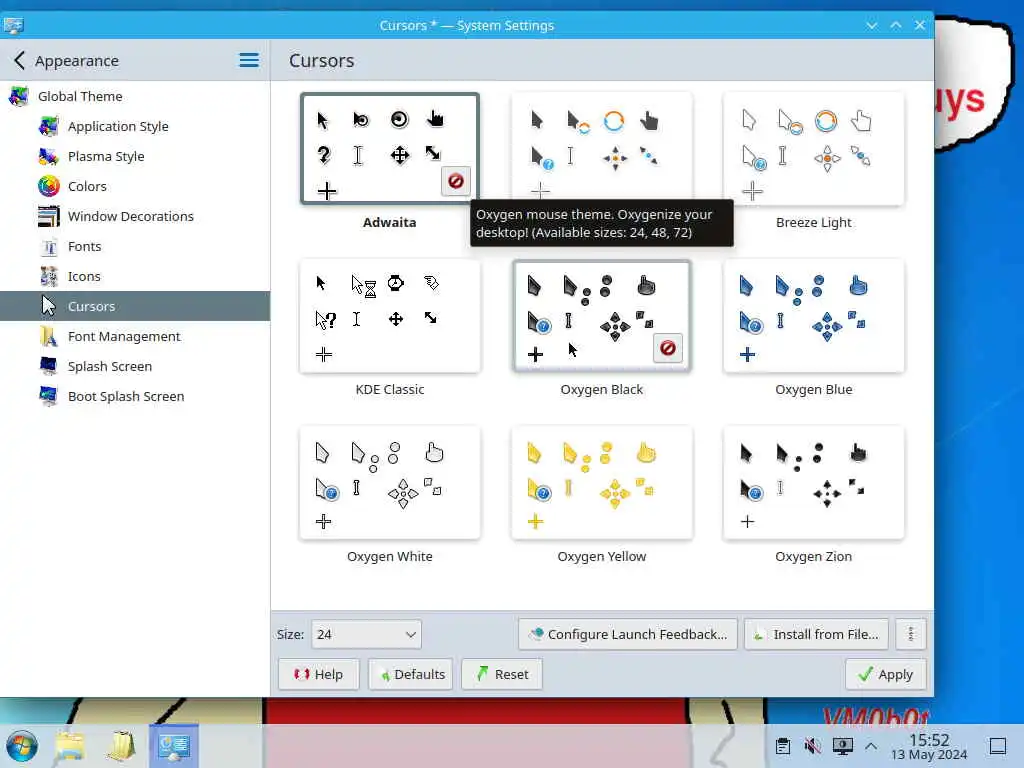Select the Oxygen White cursor theme
The image size is (1024, 768).
[390, 483]
